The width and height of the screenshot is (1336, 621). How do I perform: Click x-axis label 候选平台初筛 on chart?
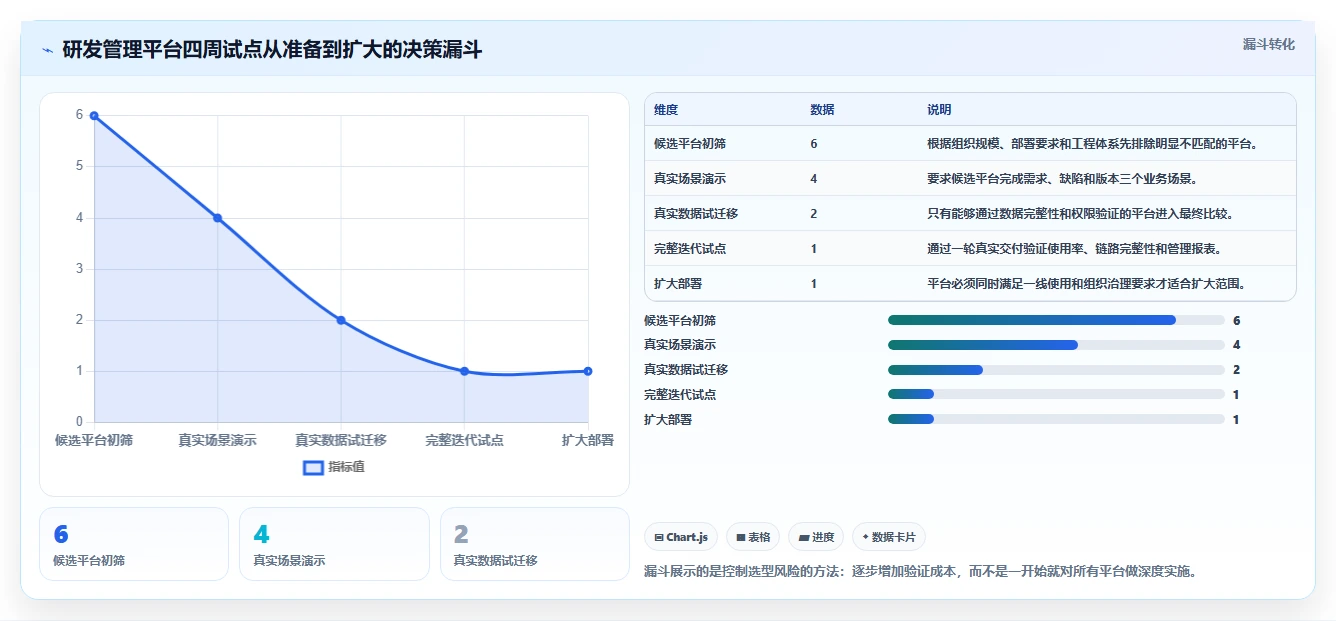tap(94, 440)
